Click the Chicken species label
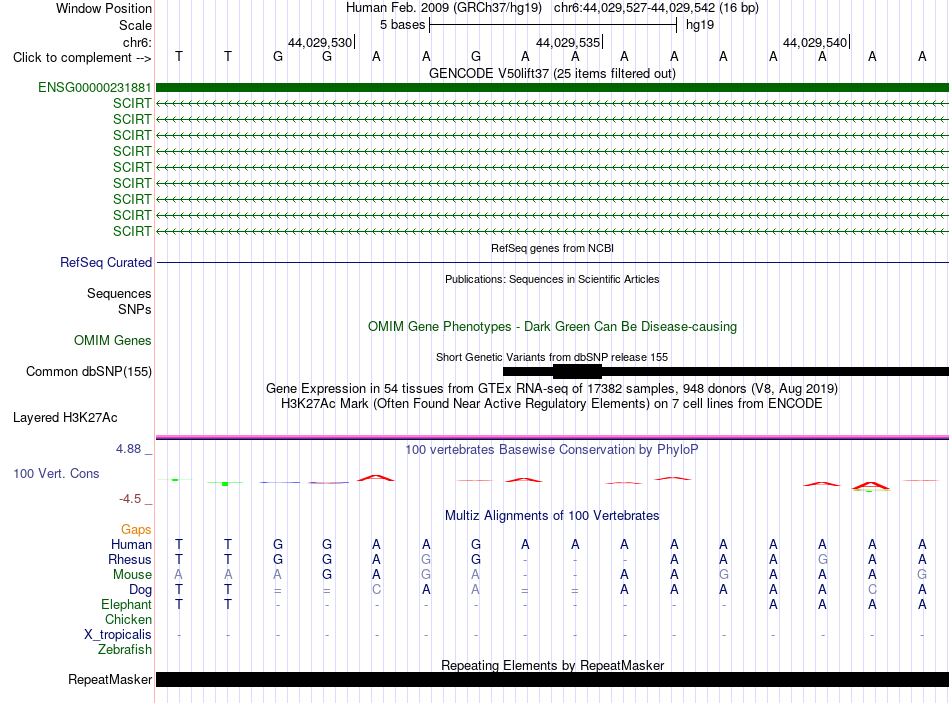 tap(128, 619)
